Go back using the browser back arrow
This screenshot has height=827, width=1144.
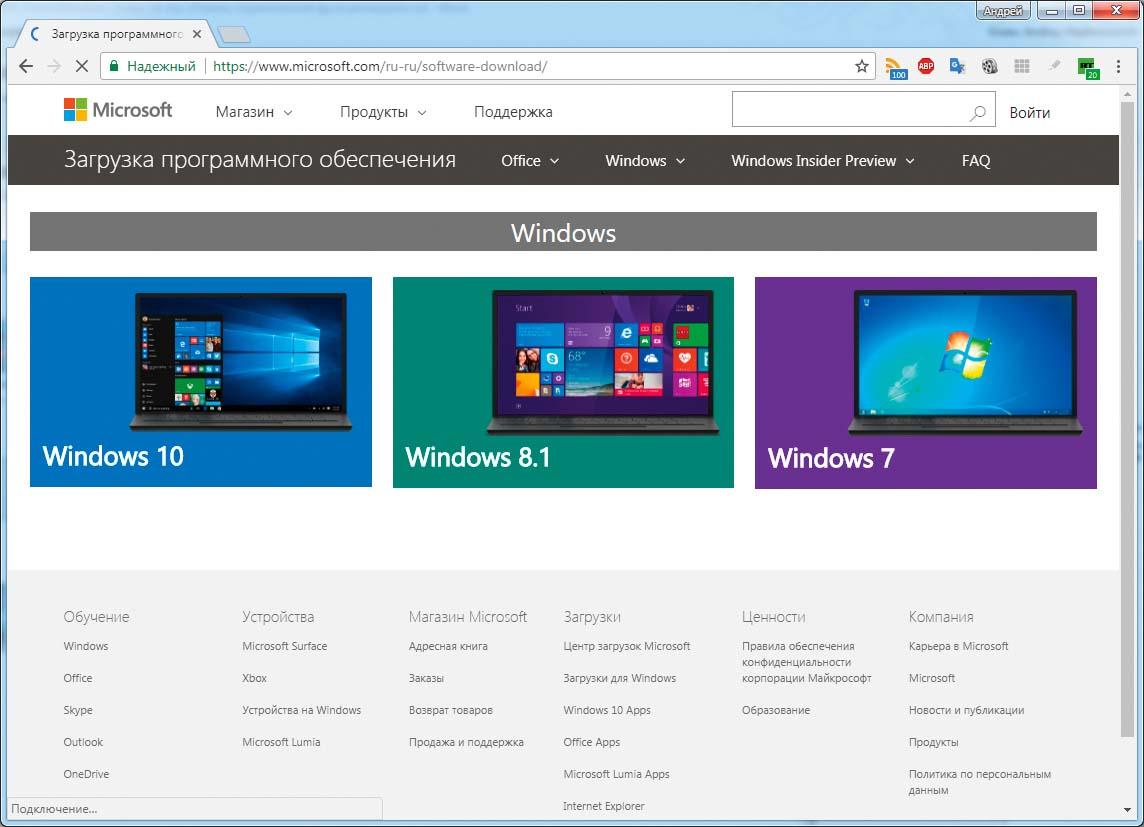click(x=26, y=67)
